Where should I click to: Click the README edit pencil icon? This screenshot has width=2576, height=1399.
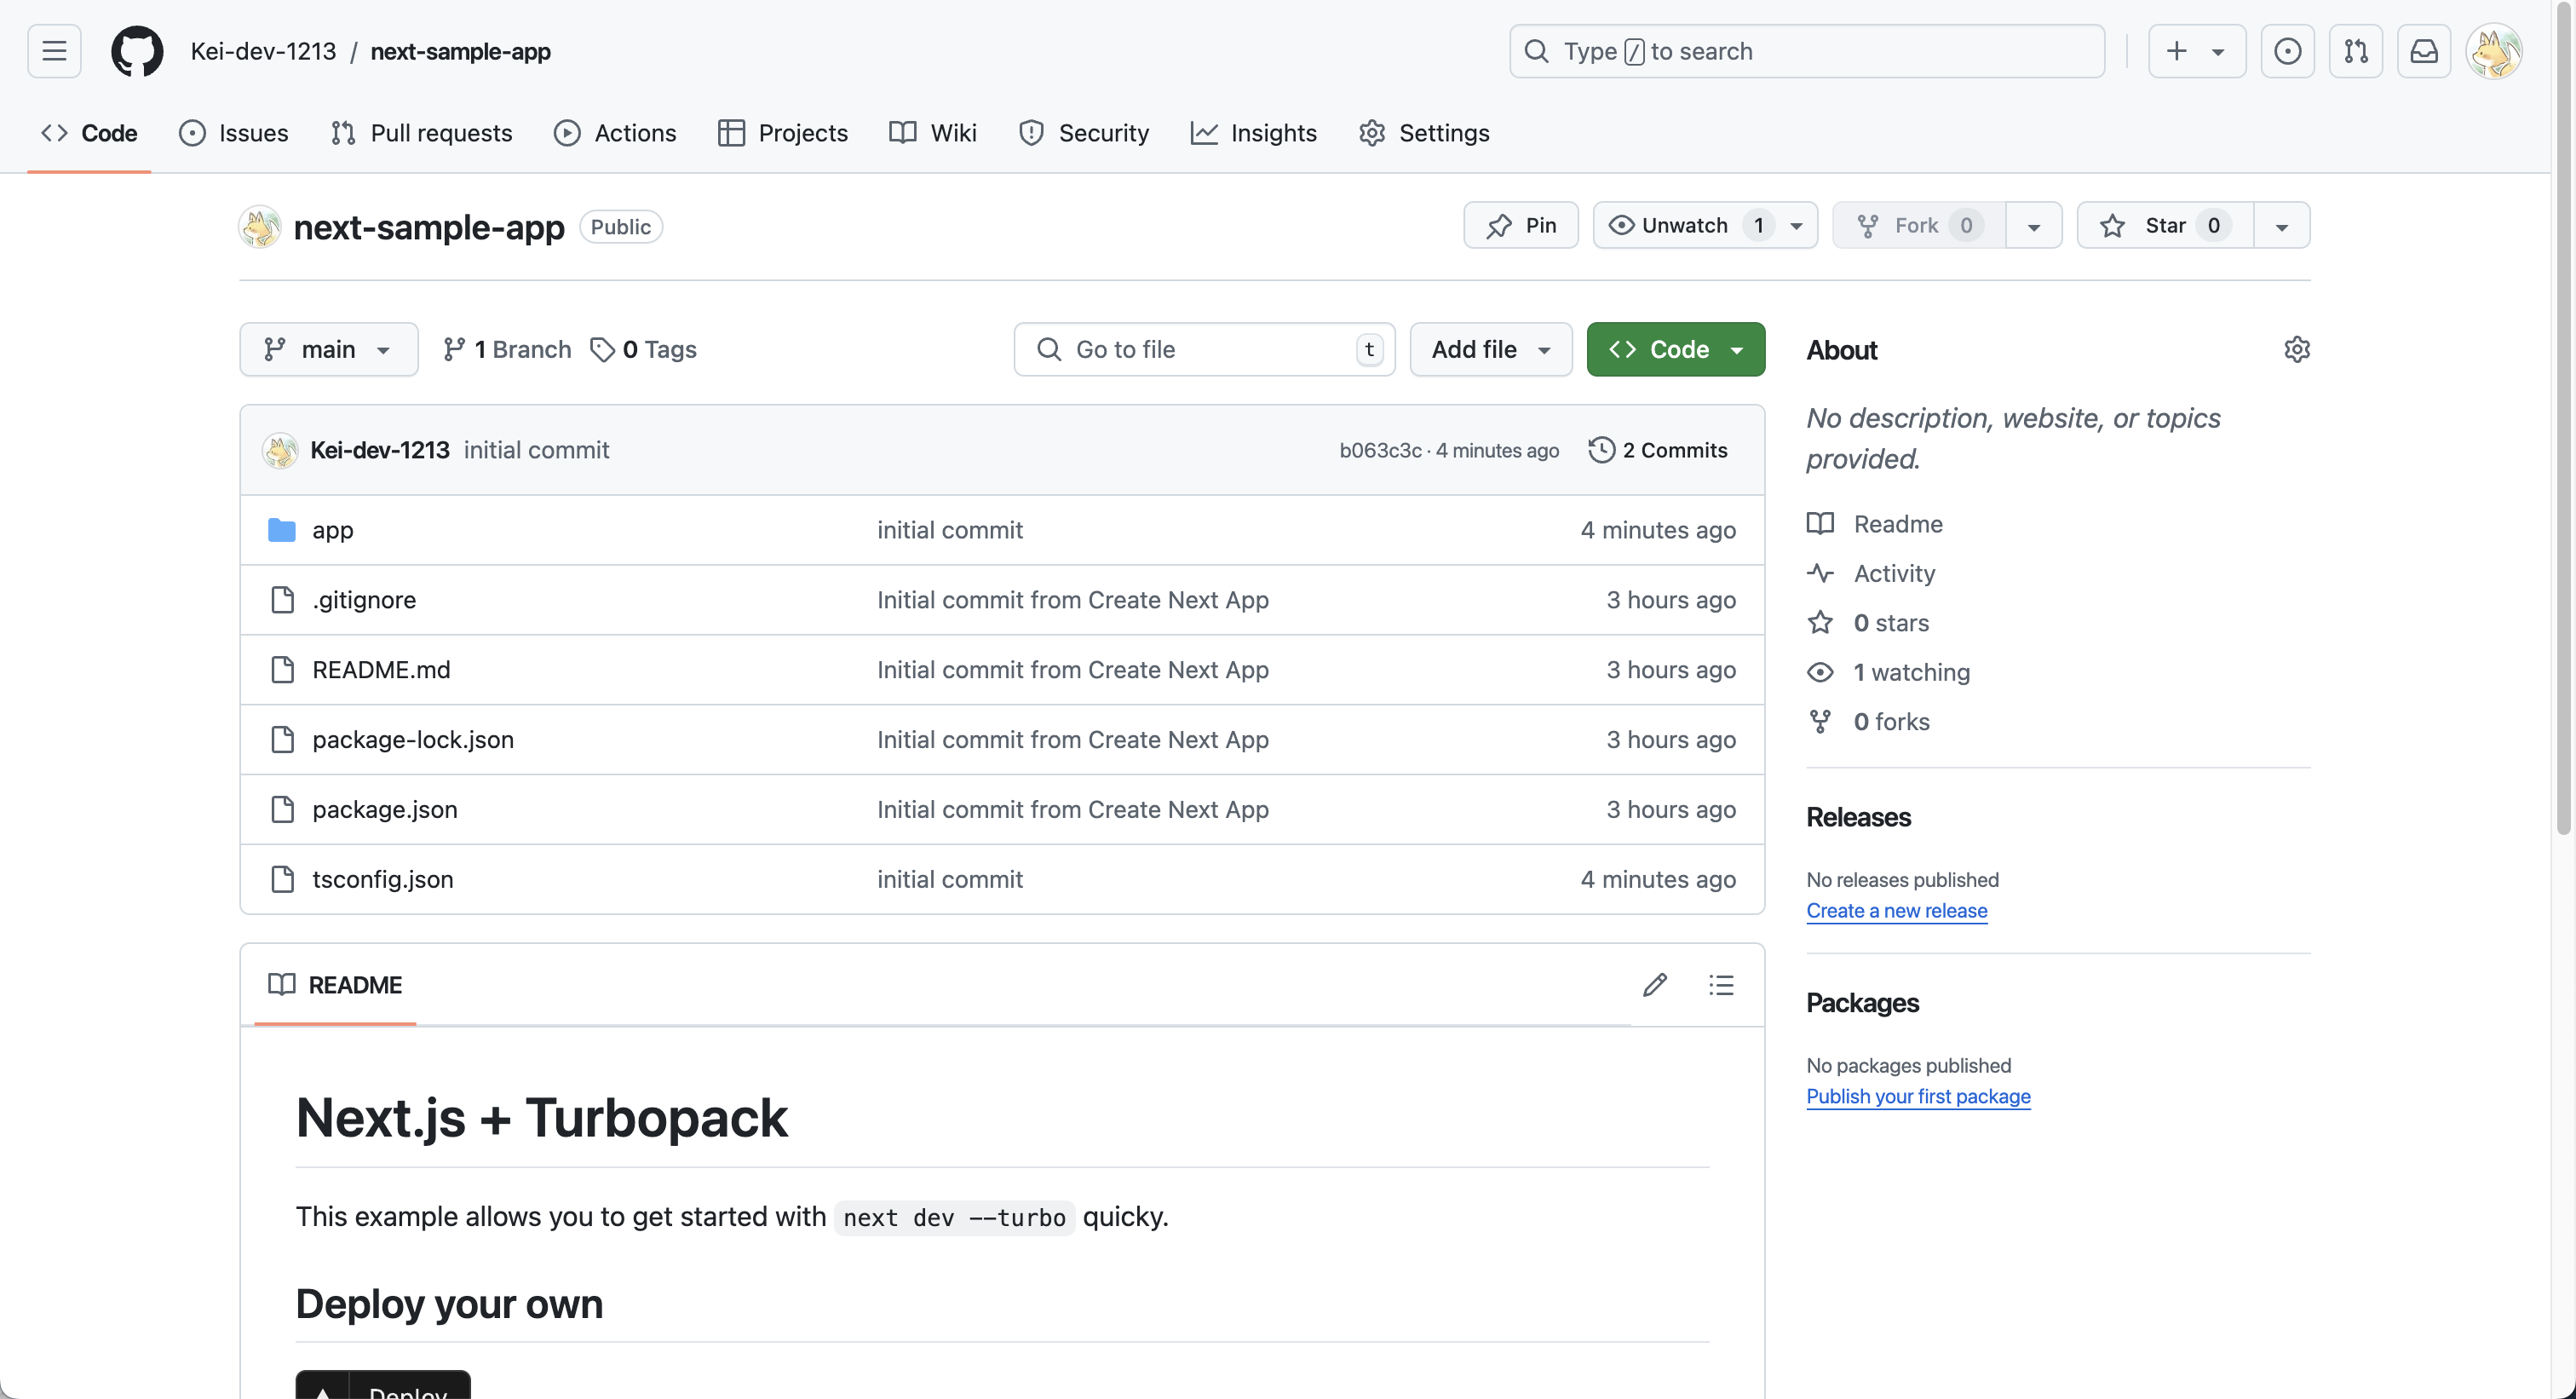point(1655,985)
